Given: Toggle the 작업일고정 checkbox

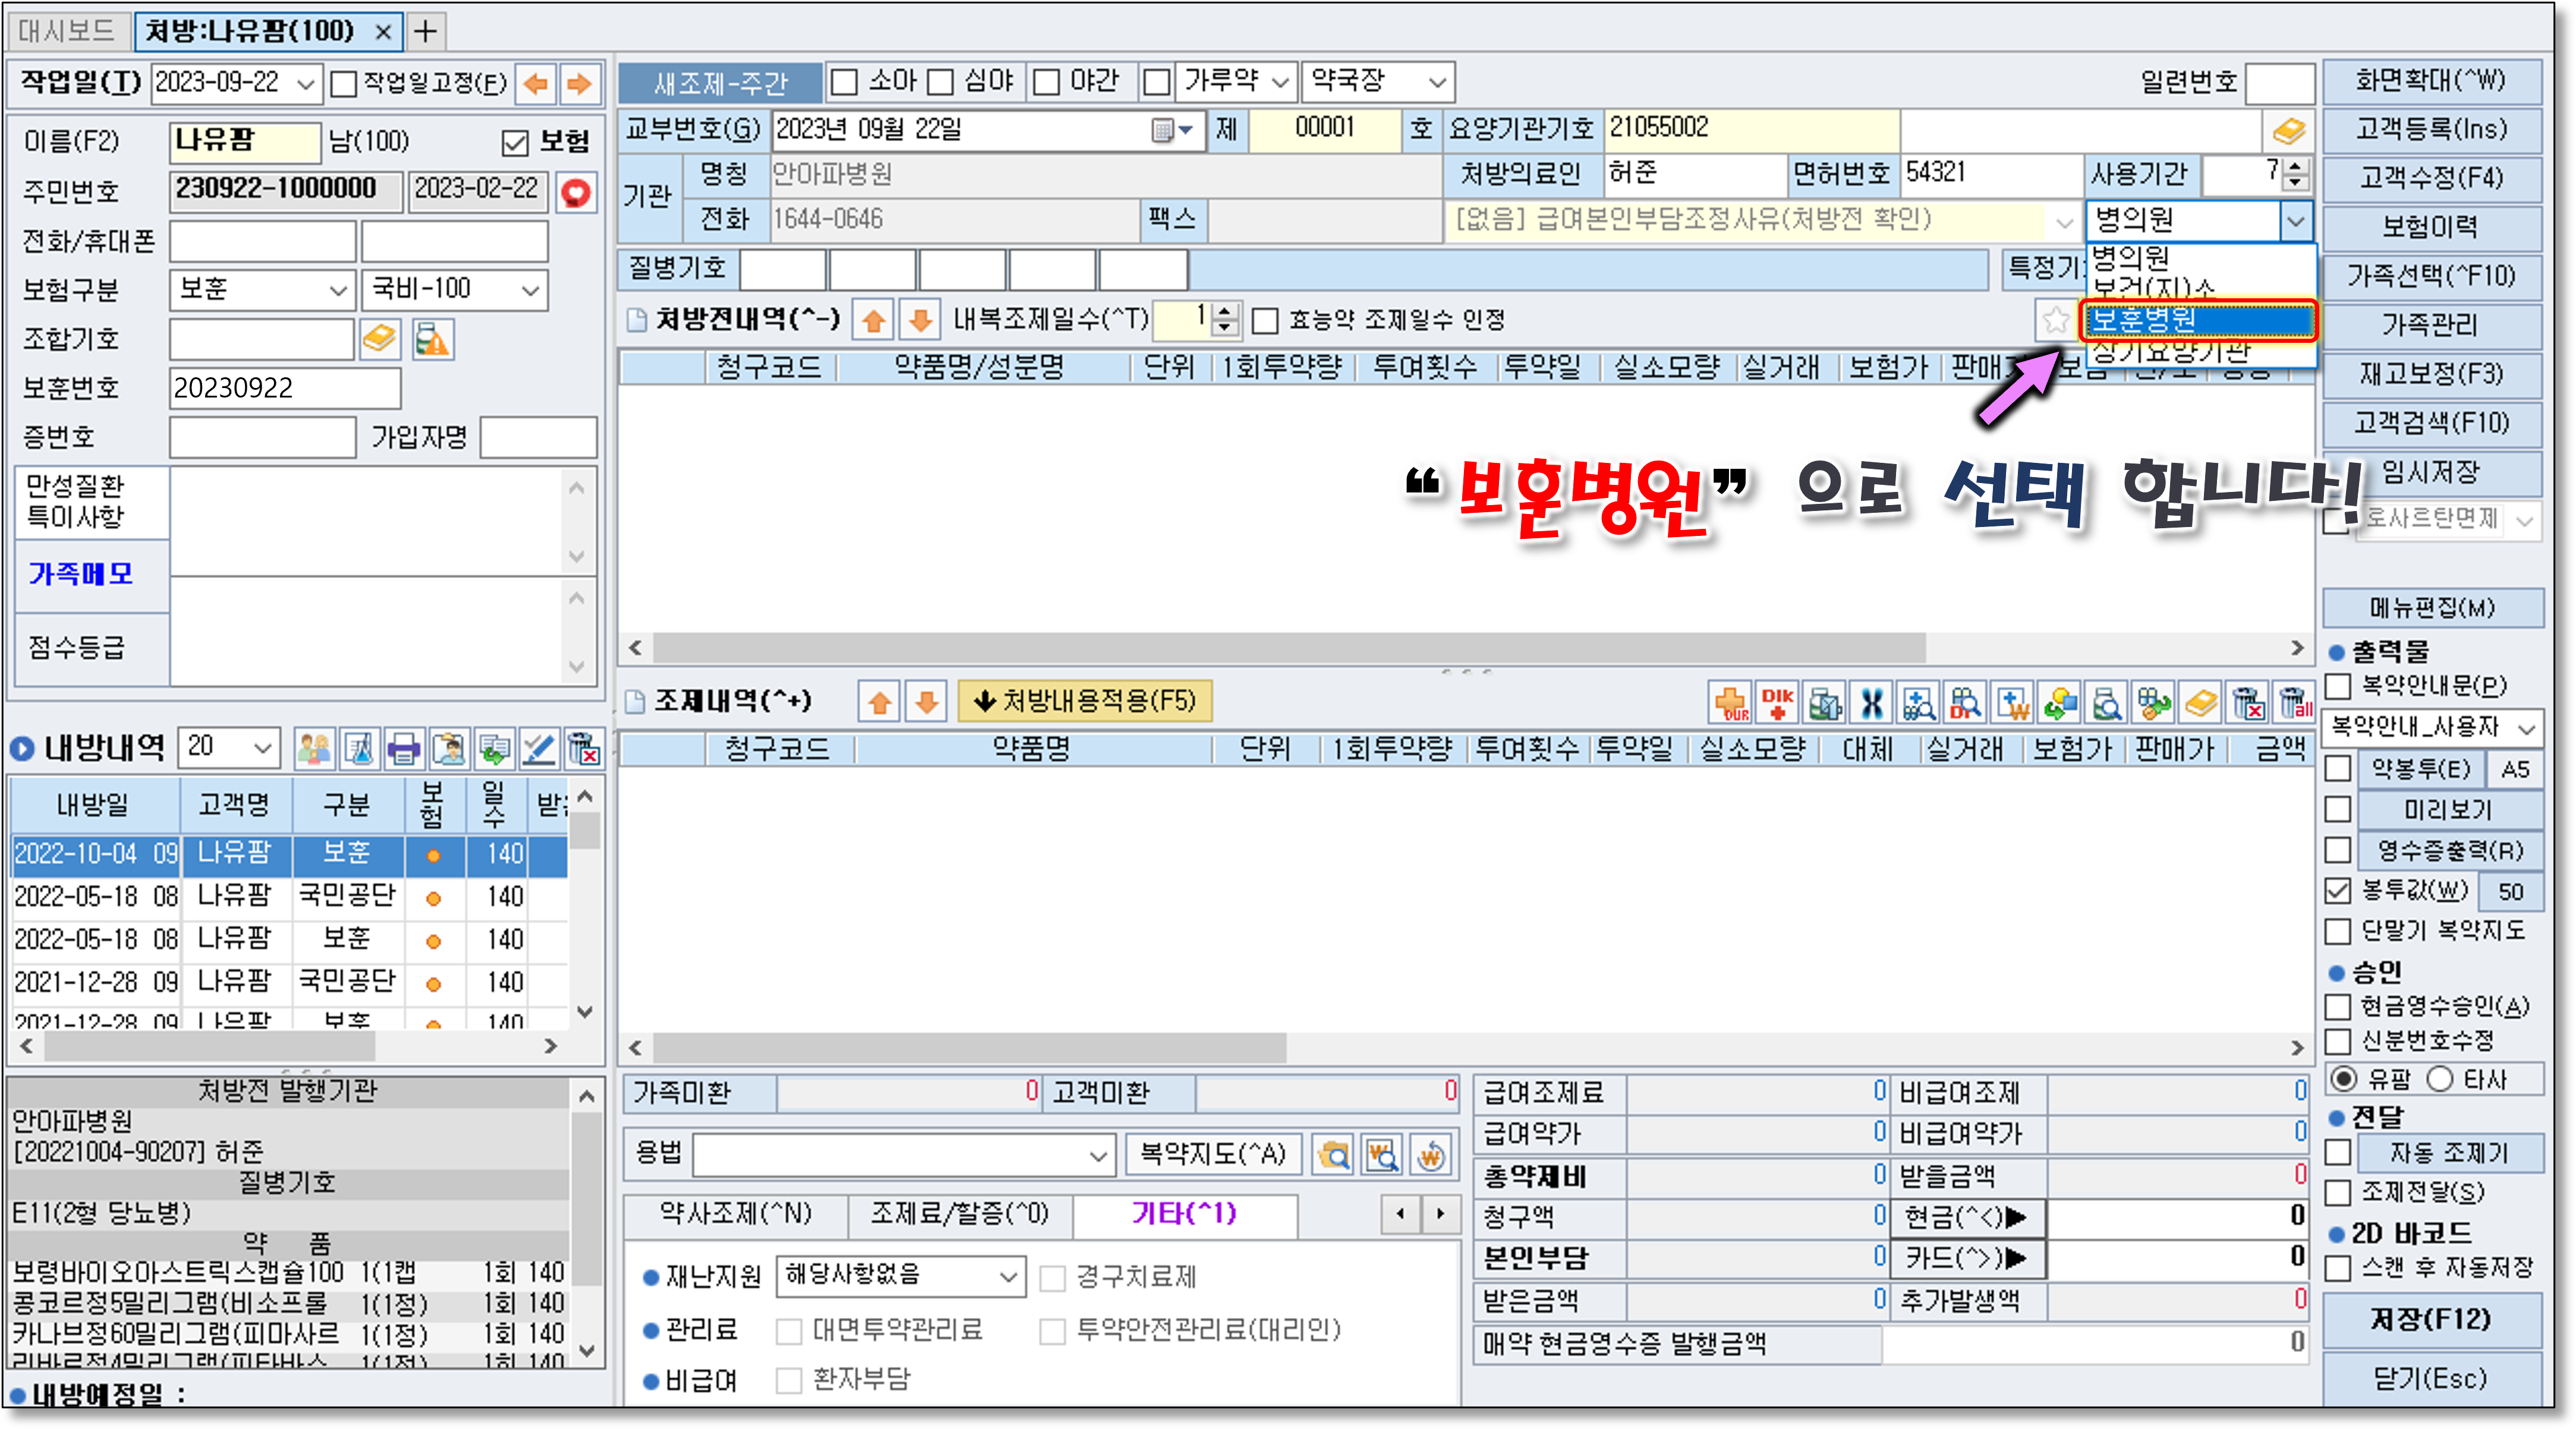Looking at the screenshot, I should point(343,83).
